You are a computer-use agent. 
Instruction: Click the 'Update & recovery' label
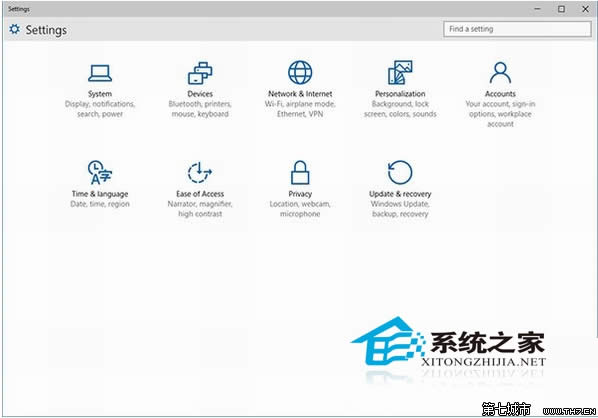click(x=400, y=194)
